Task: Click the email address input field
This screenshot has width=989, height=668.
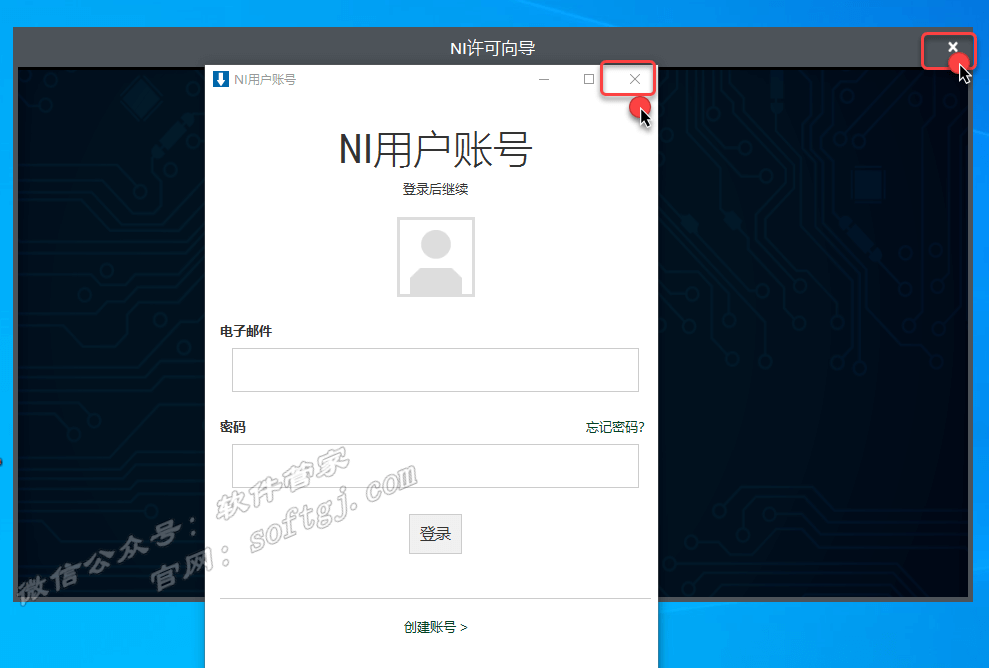Action: [x=435, y=370]
